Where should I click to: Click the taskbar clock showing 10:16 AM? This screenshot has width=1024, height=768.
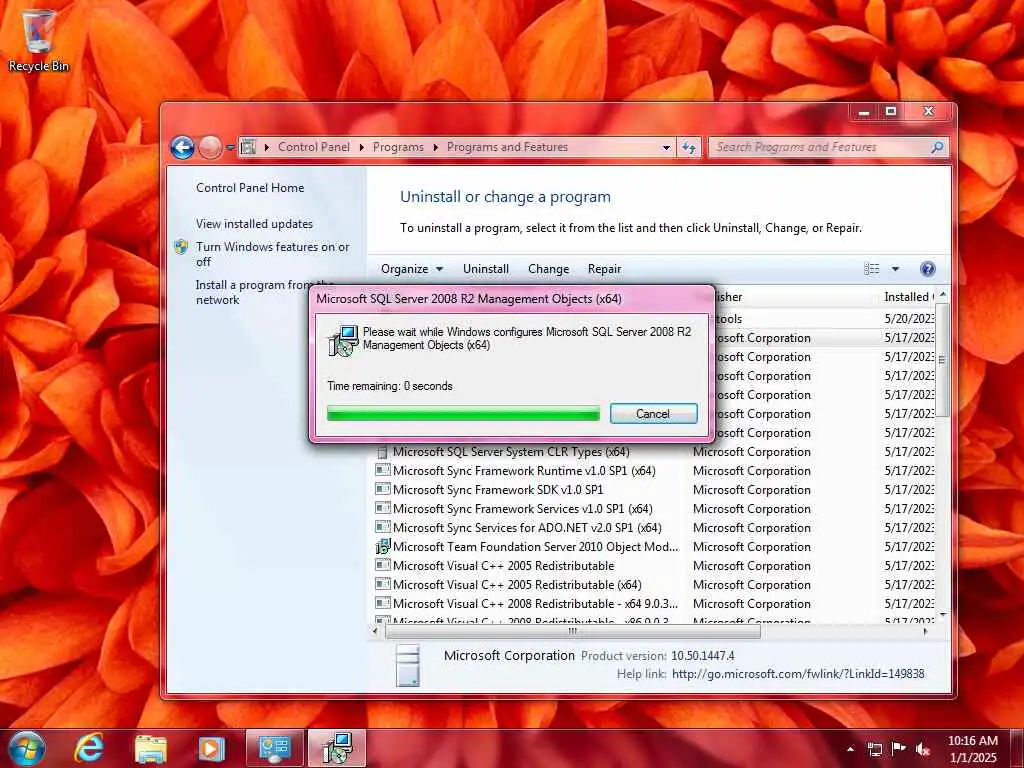click(x=973, y=749)
